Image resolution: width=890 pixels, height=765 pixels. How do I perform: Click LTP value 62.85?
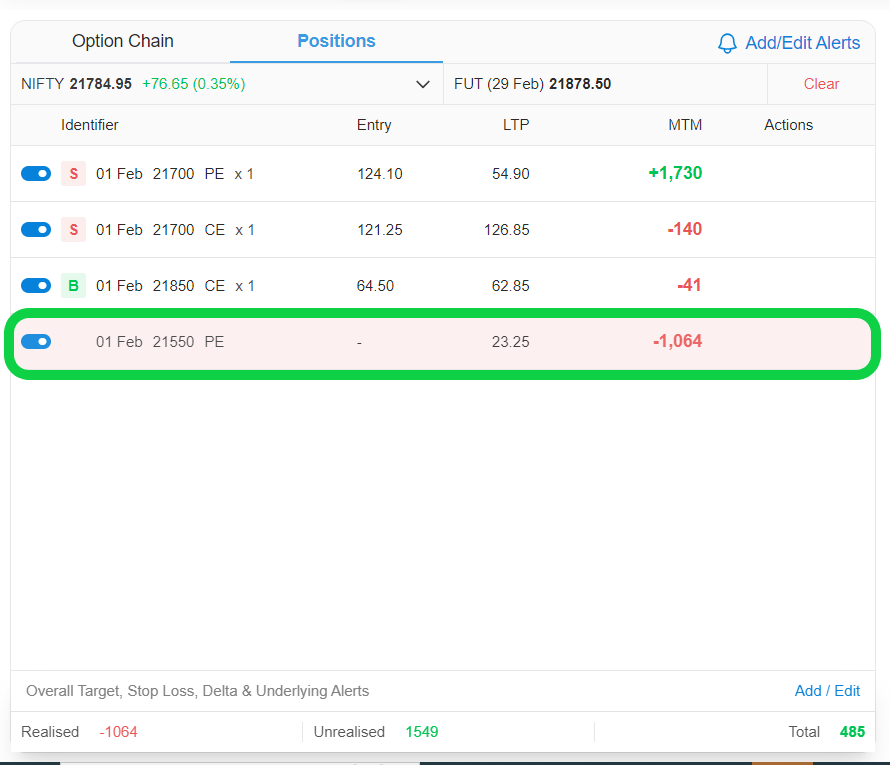(511, 285)
